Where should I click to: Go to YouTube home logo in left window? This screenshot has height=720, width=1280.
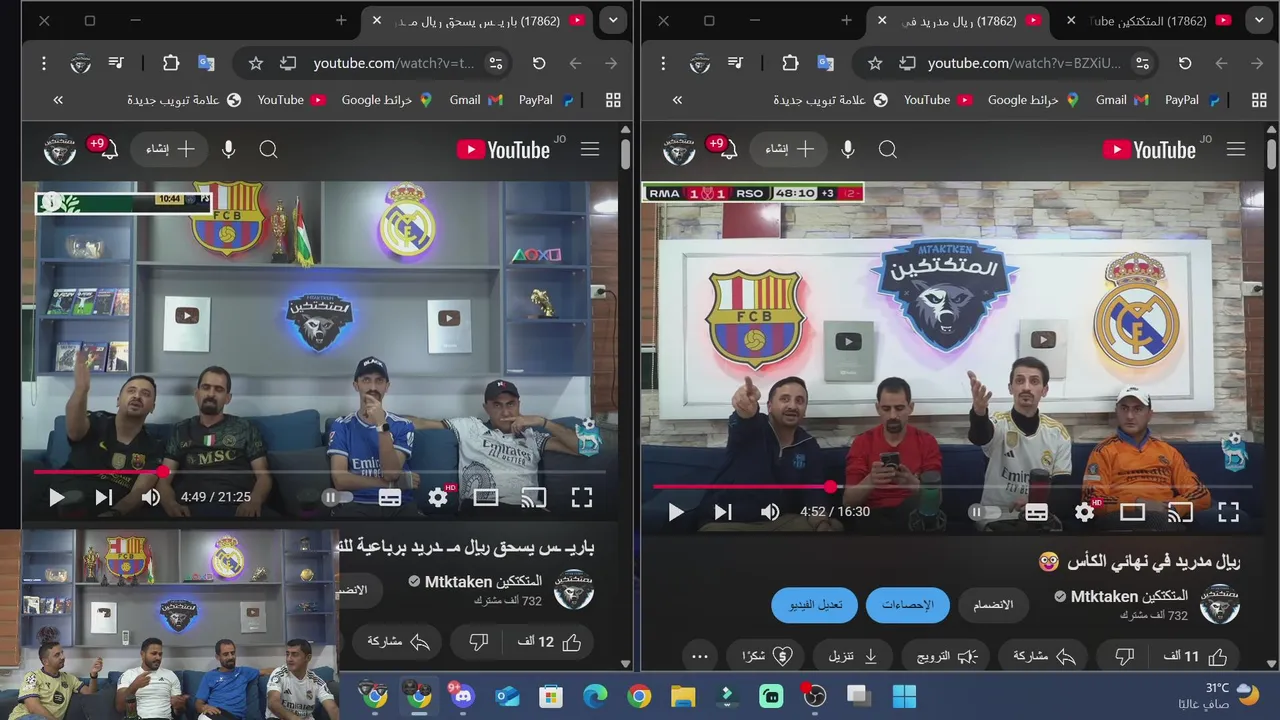[504, 149]
